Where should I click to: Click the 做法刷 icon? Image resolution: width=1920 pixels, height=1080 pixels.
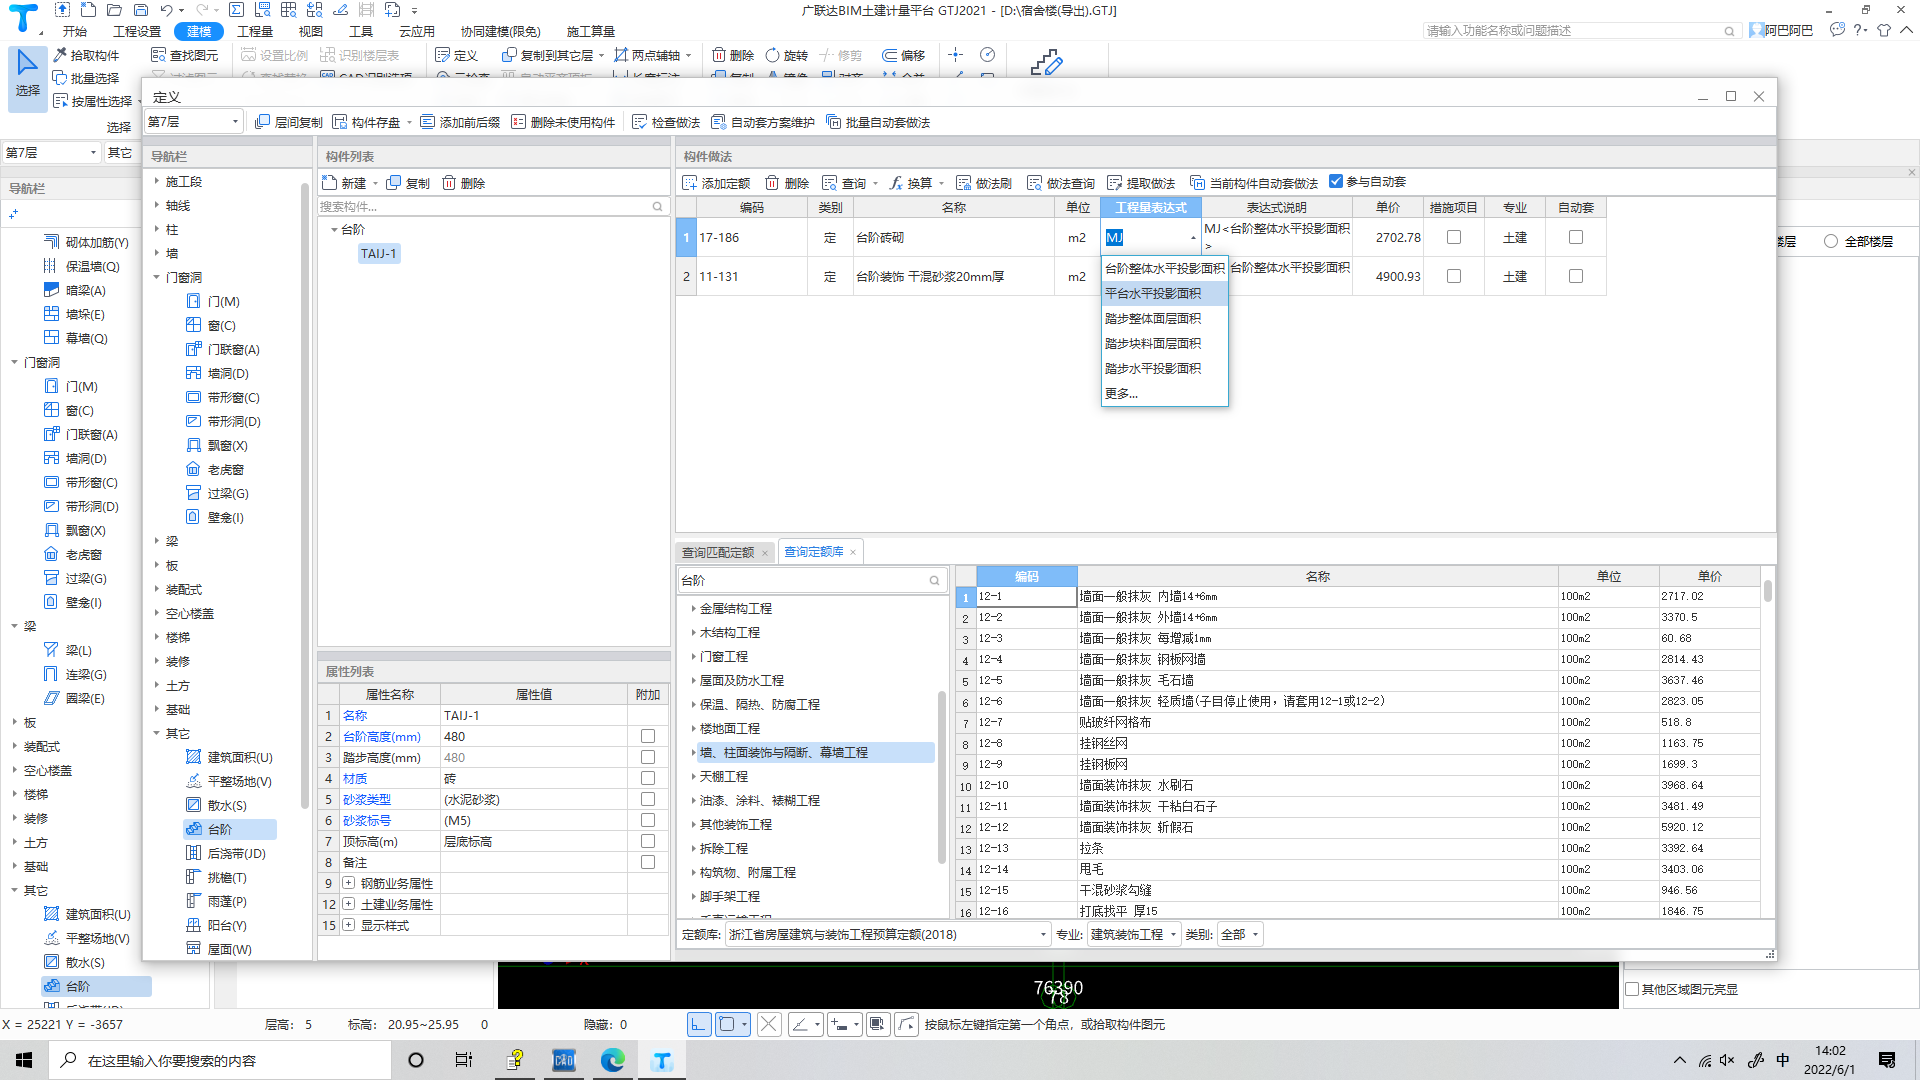pos(963,183)
